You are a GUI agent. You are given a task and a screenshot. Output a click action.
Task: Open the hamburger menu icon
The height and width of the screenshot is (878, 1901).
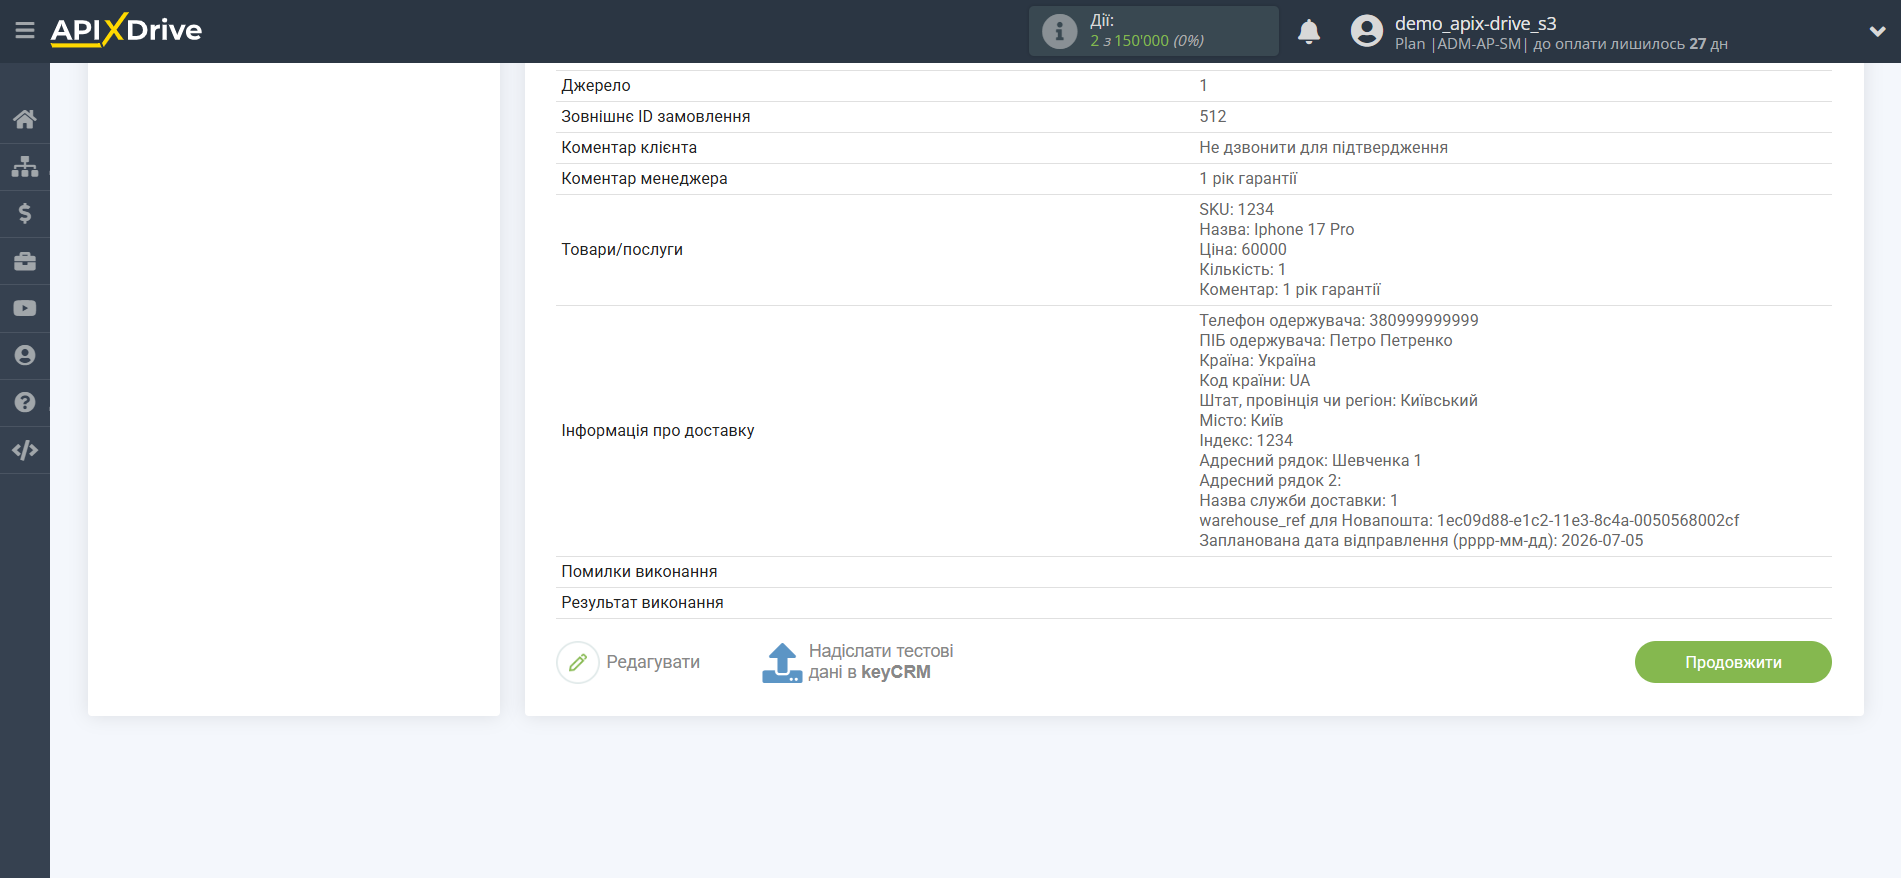click(25, 31)
